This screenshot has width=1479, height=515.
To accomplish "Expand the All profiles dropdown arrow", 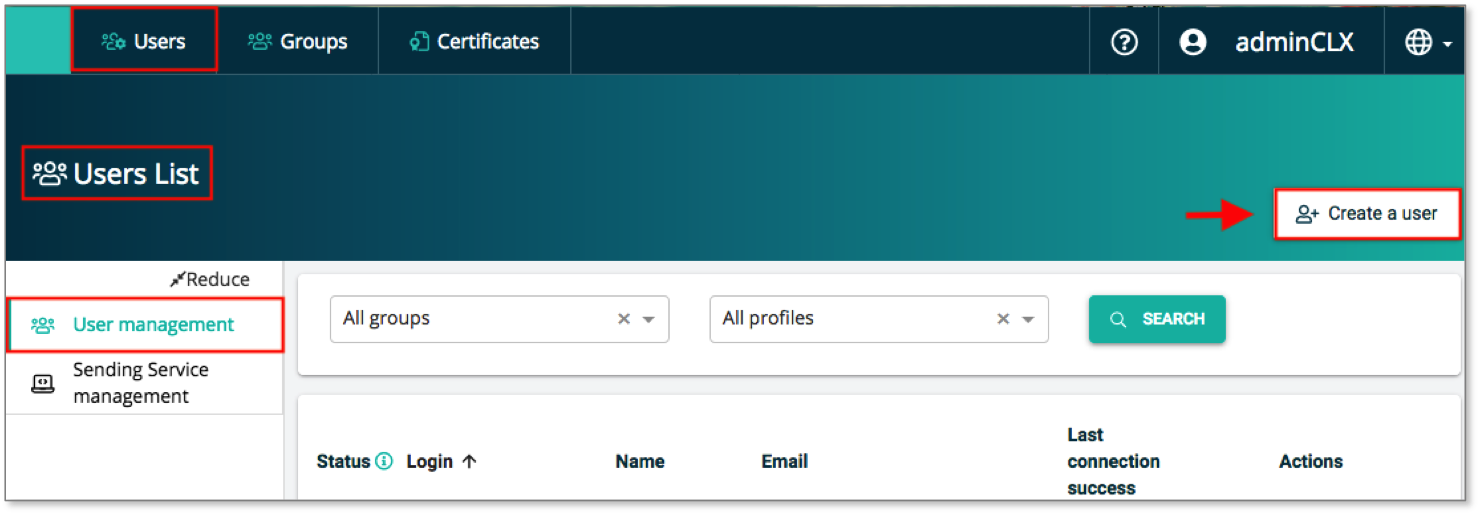I will click(x=1028, y=320).
